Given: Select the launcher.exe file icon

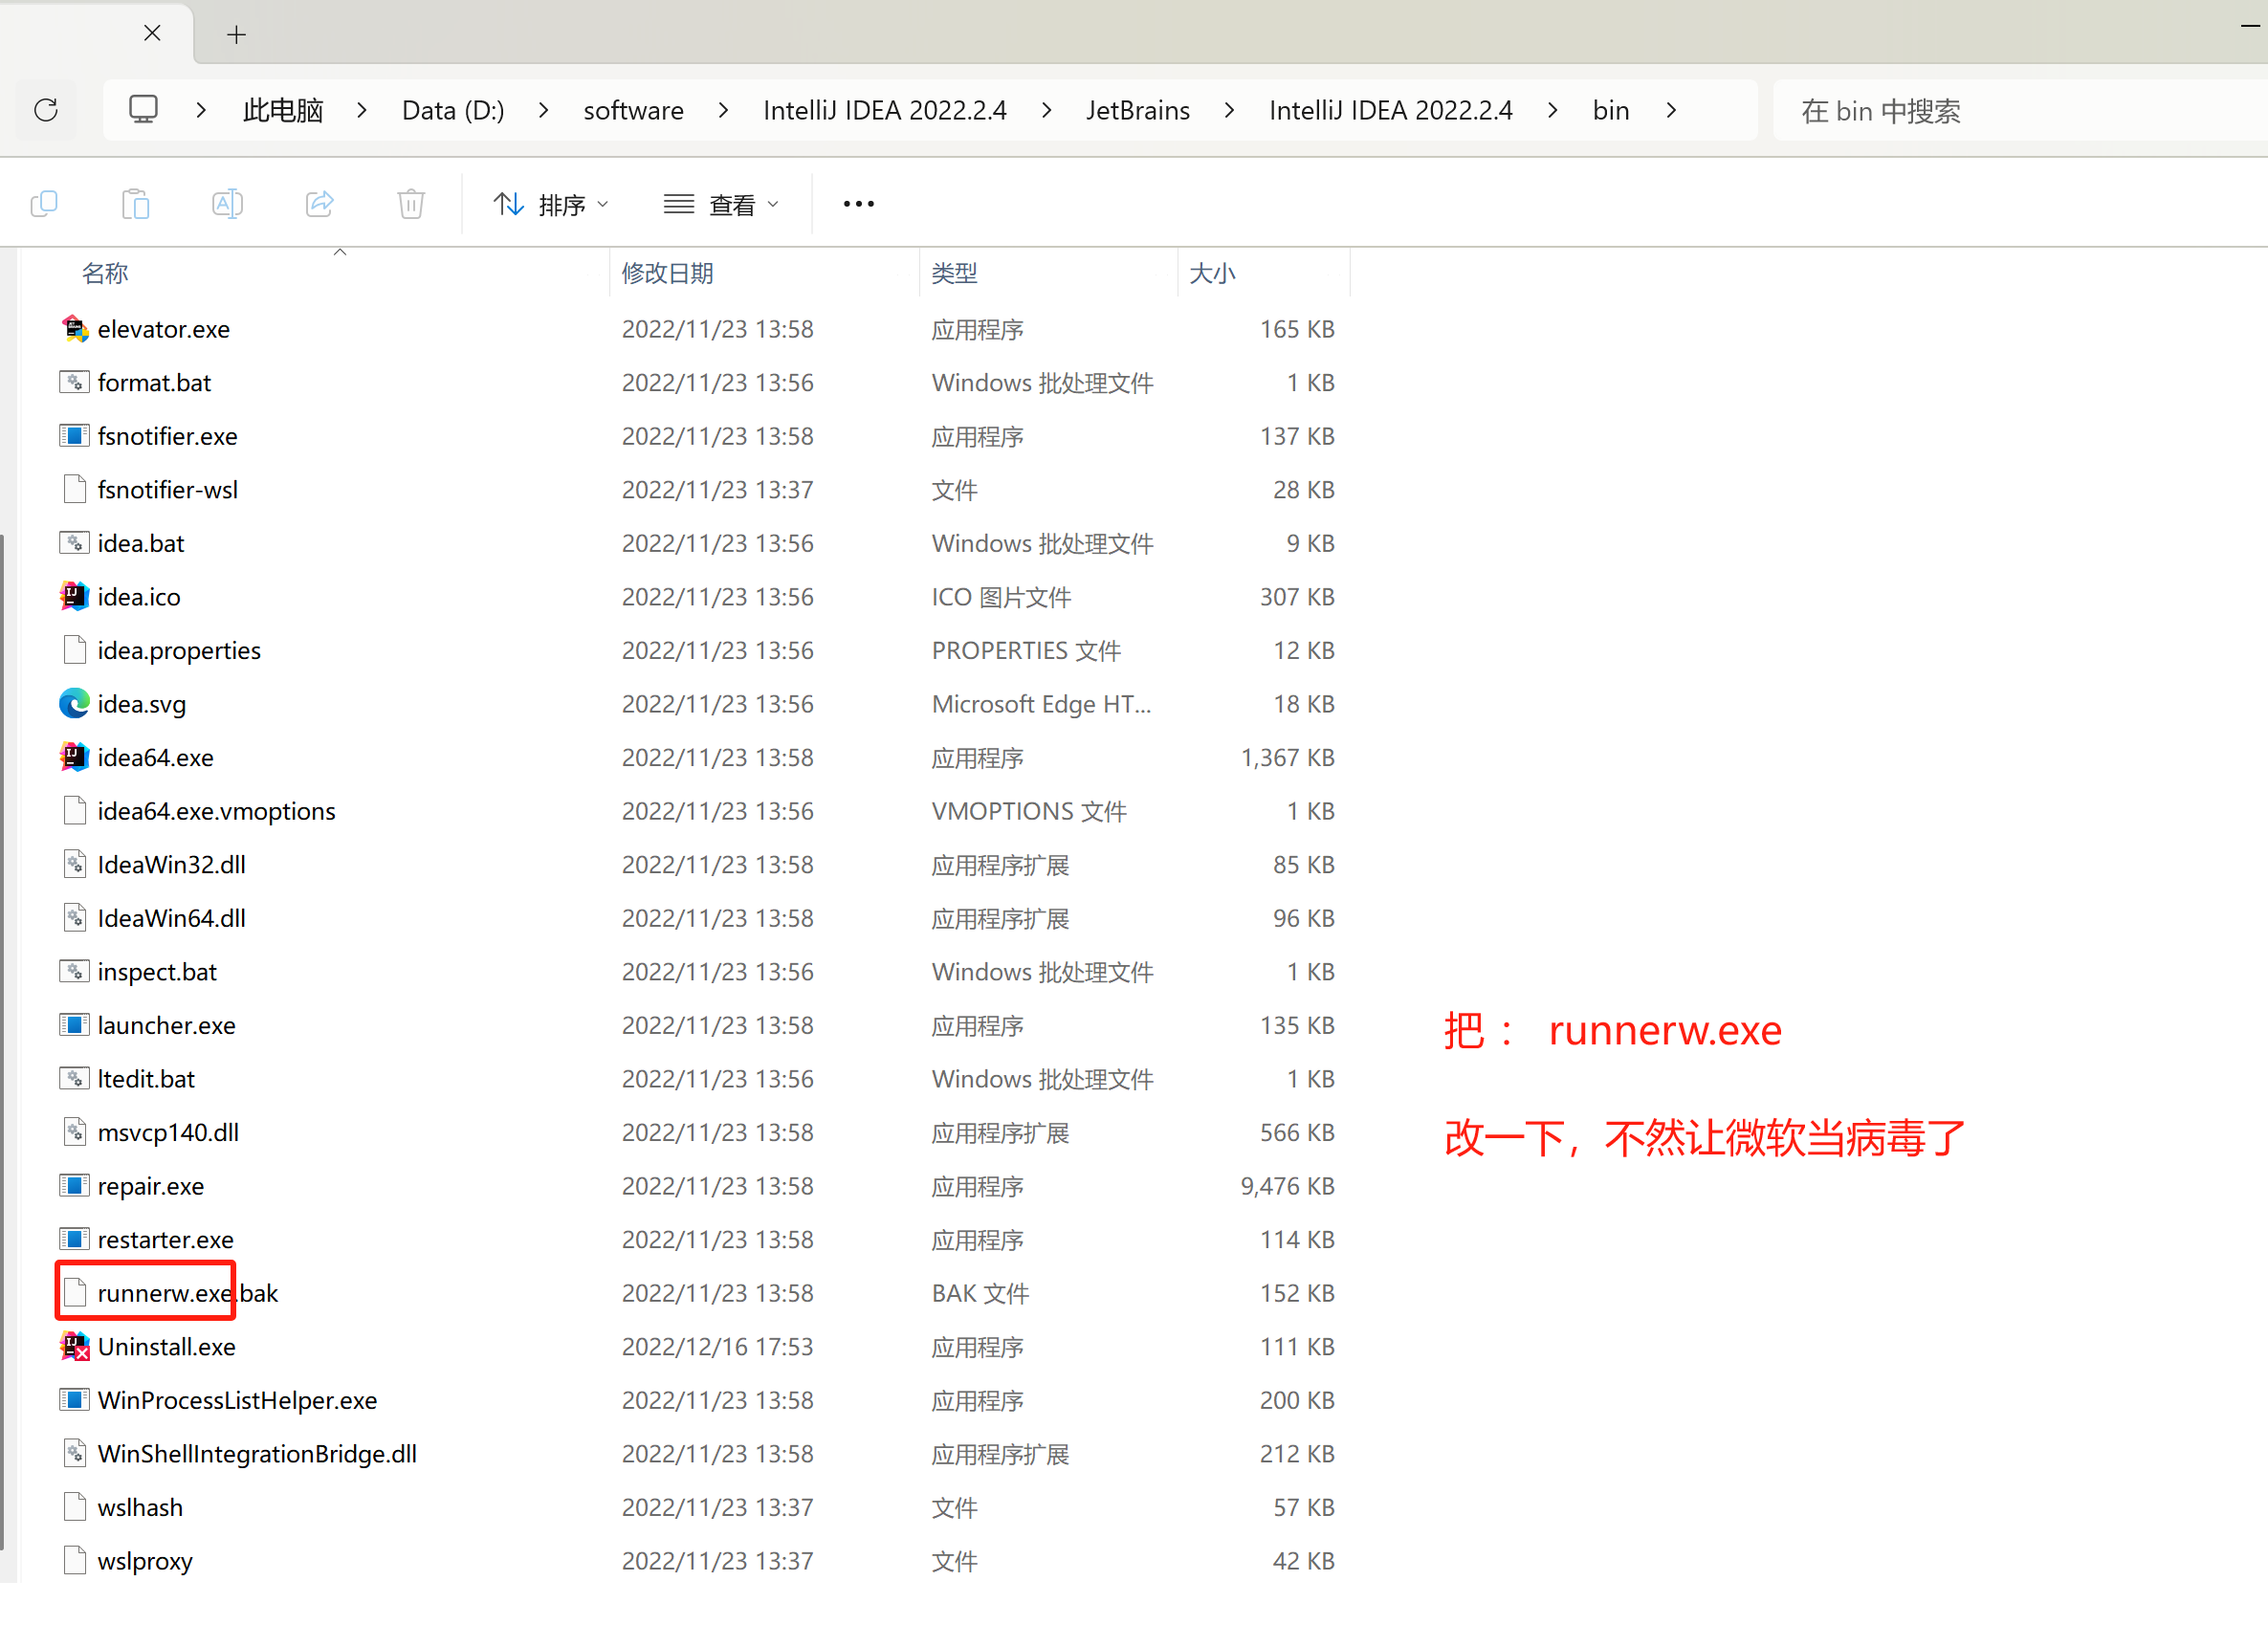Looking at the screenshot, I should point(75,1025).
